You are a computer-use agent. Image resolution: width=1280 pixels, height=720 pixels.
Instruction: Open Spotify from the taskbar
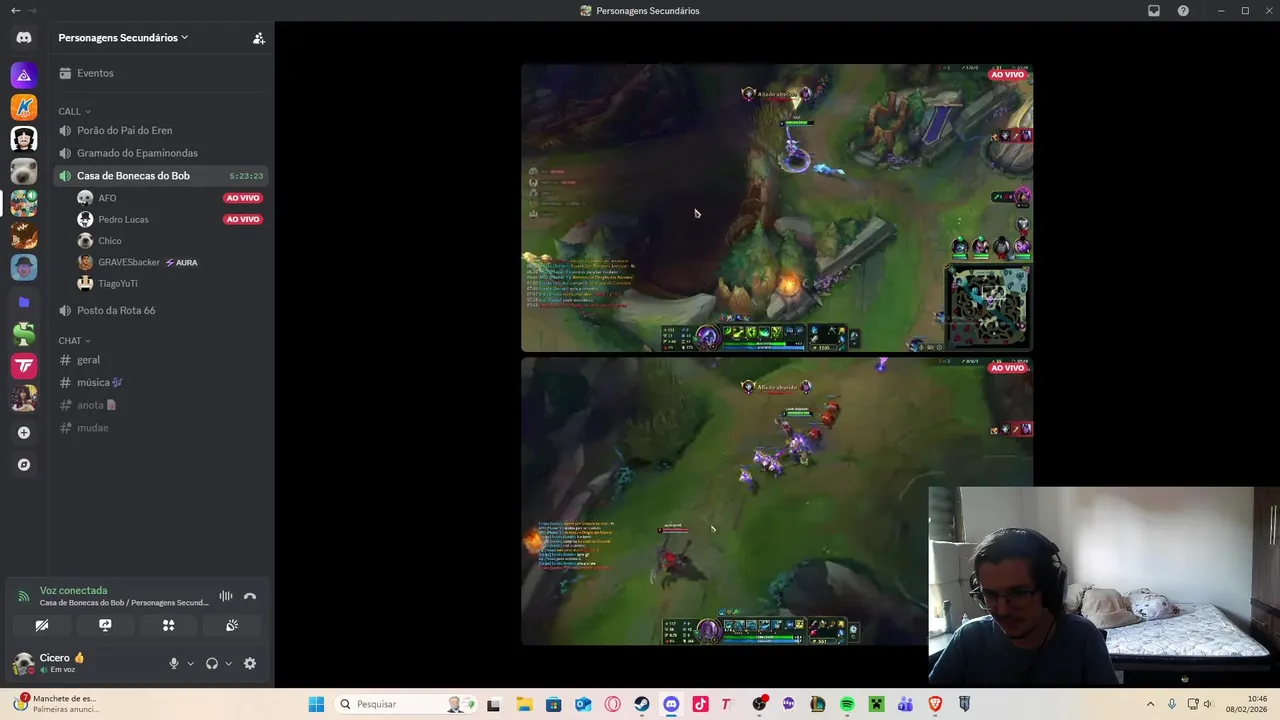(x=847, y=704)
